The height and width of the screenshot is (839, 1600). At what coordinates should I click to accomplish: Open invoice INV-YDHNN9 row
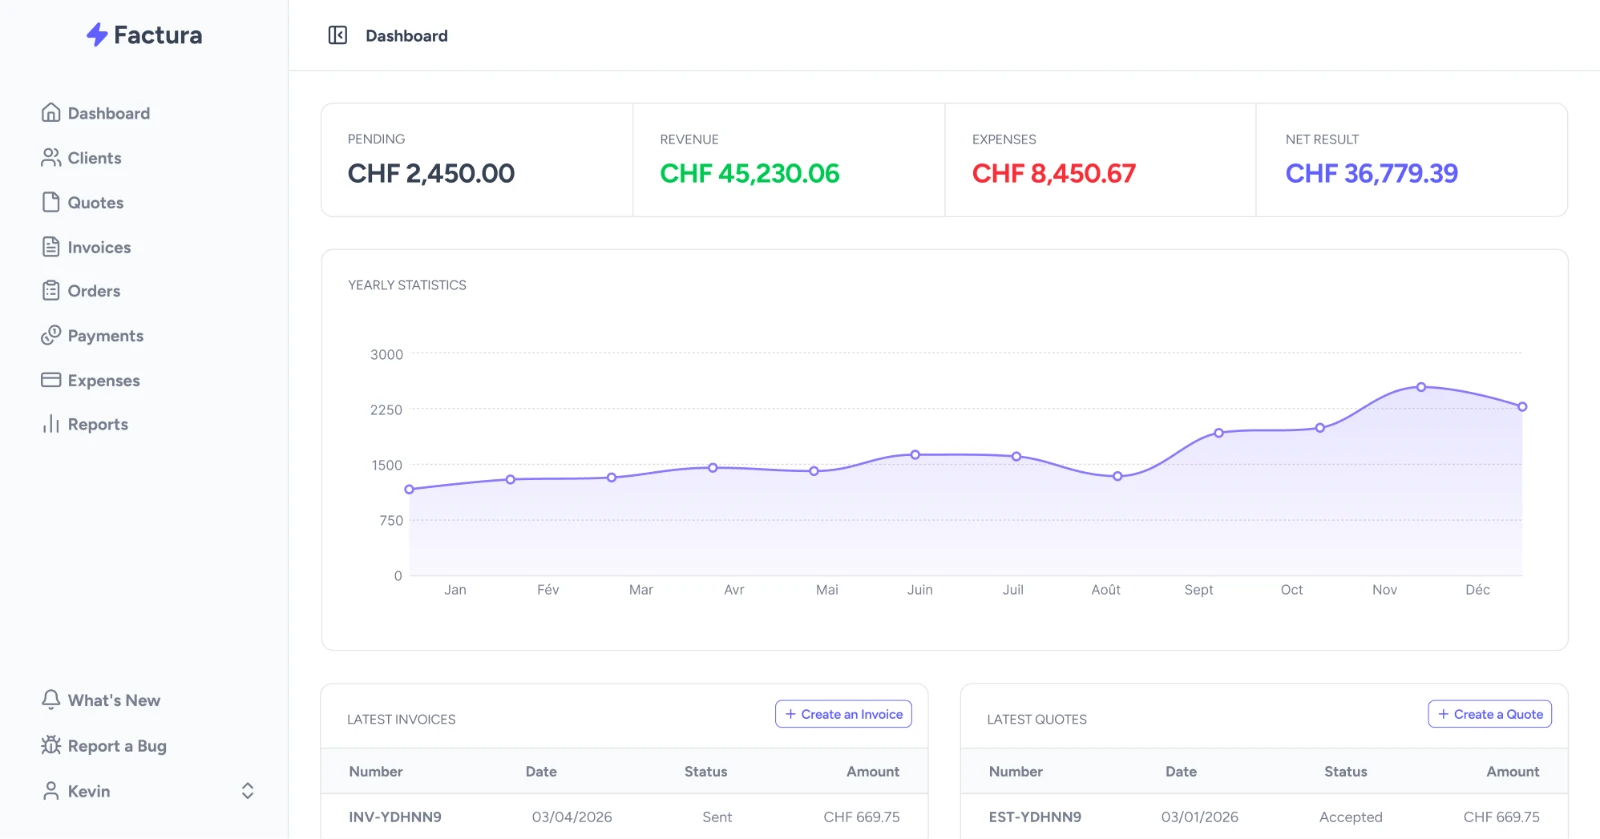coord(624,817)
